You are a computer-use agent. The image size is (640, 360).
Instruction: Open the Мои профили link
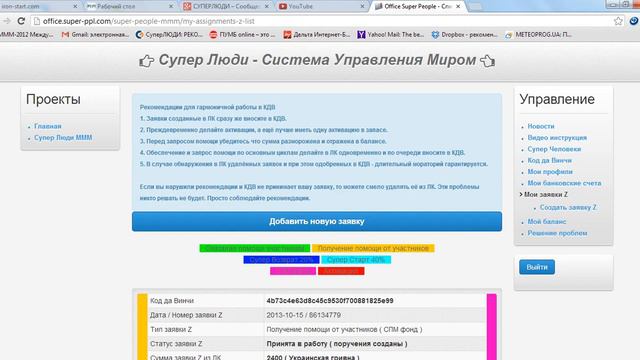(550, 172)
